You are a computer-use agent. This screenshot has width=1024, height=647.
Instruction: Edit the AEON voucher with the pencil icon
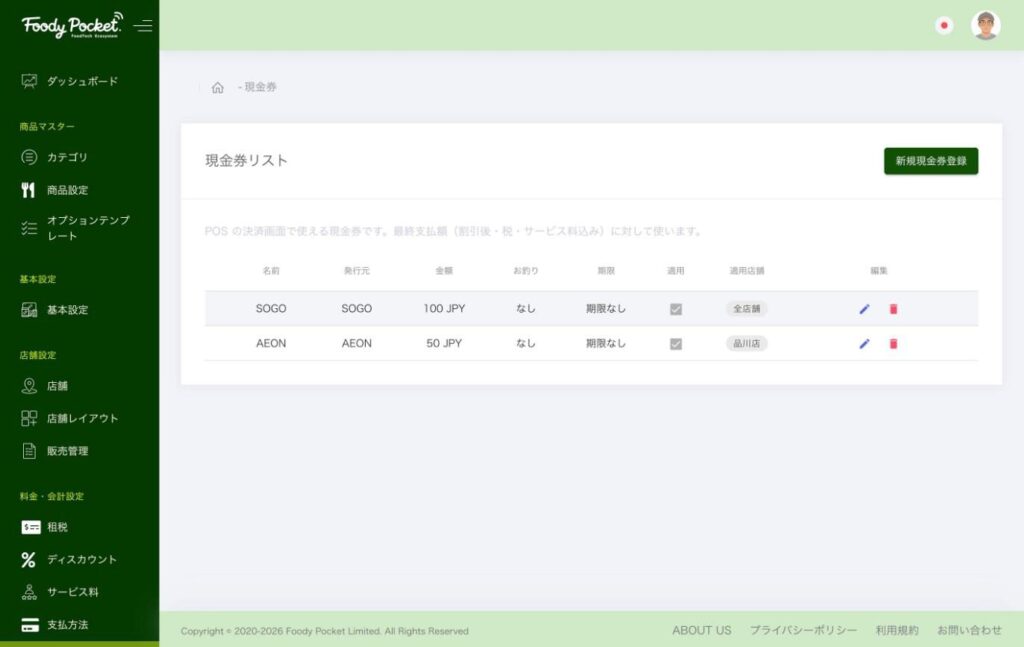(x=864, y=343)
